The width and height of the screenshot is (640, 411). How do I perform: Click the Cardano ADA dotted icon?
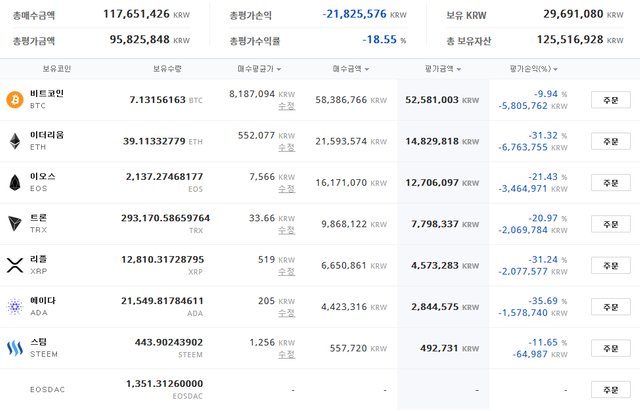[x=15, y=307]
